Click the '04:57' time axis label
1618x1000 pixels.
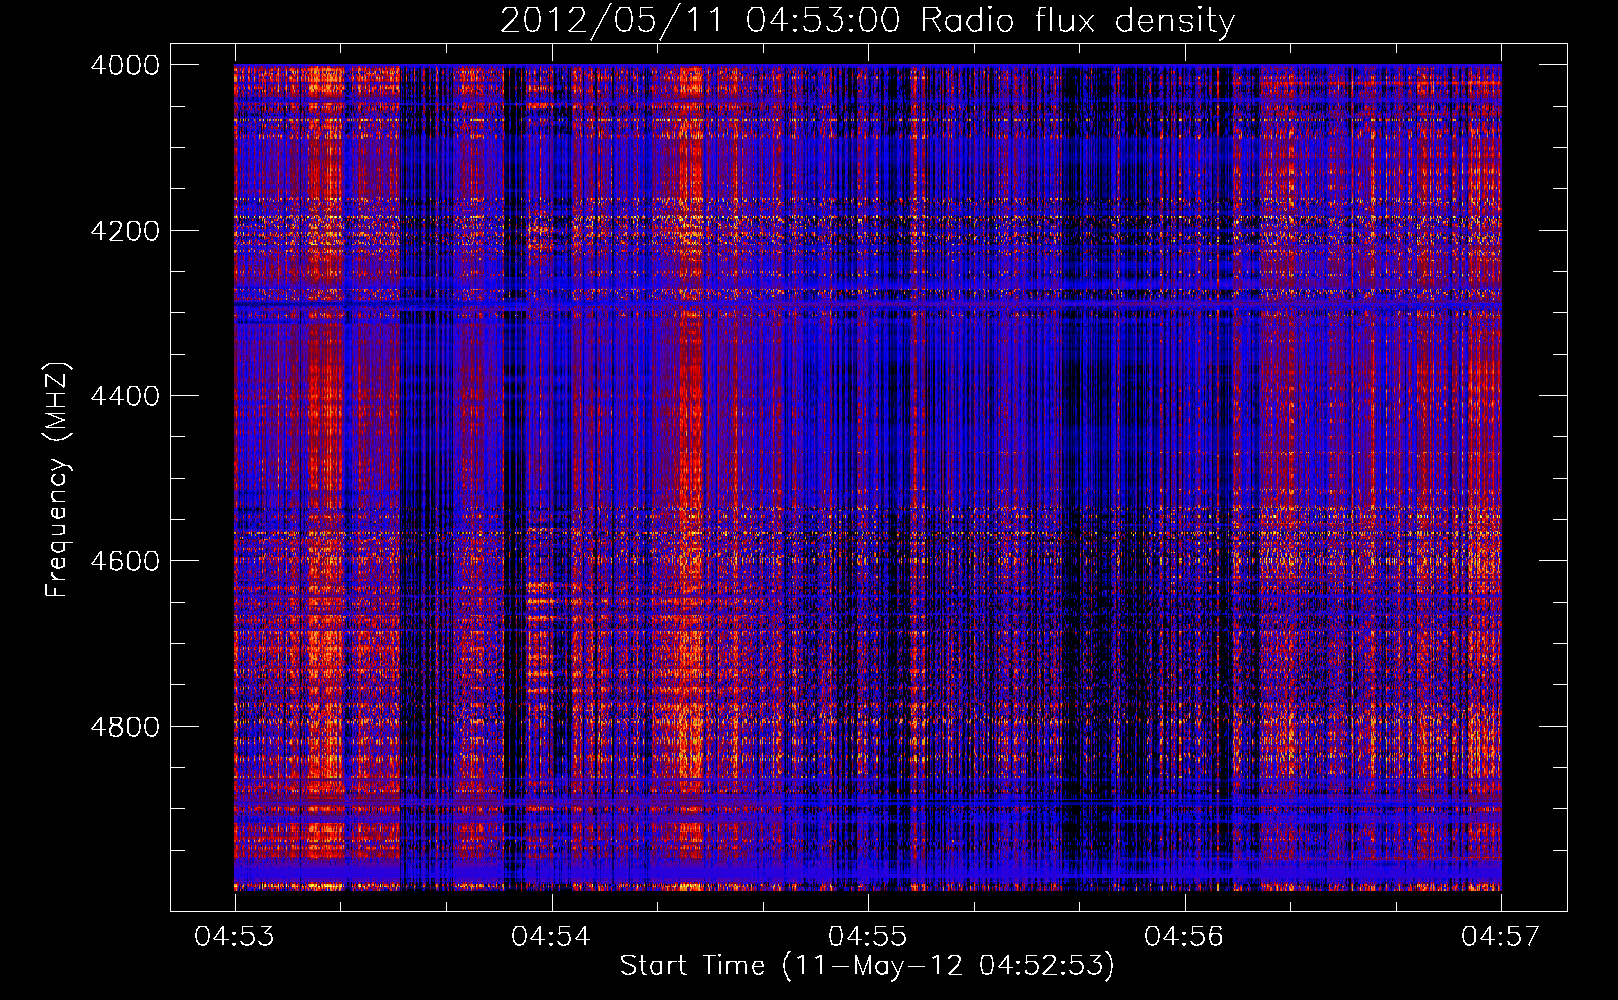tap(1501, 937)
